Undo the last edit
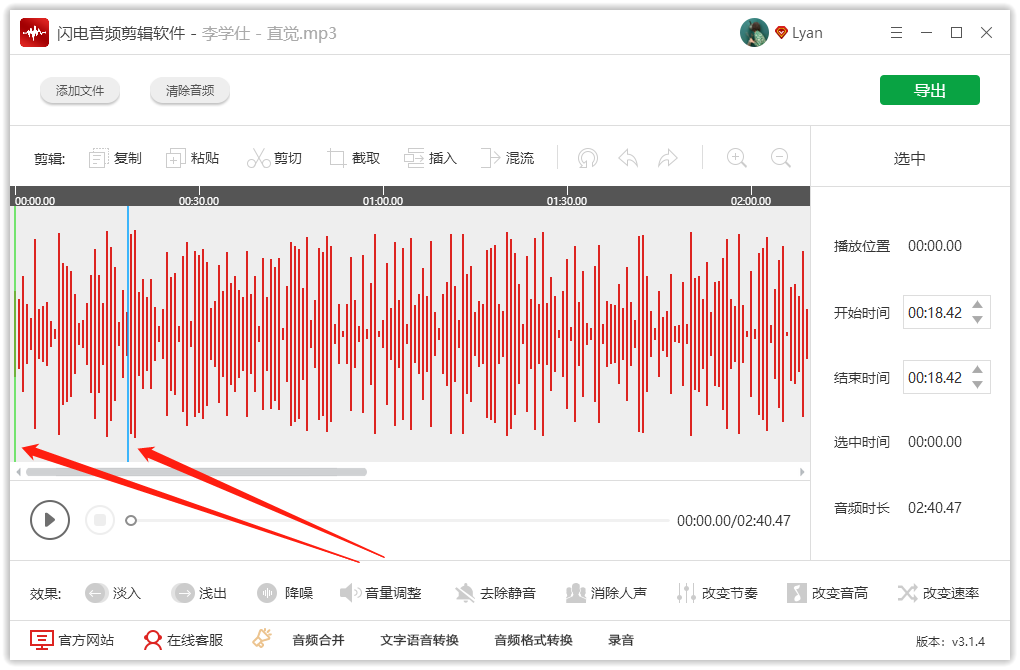The image size is (1020, 670). (628, 158)
